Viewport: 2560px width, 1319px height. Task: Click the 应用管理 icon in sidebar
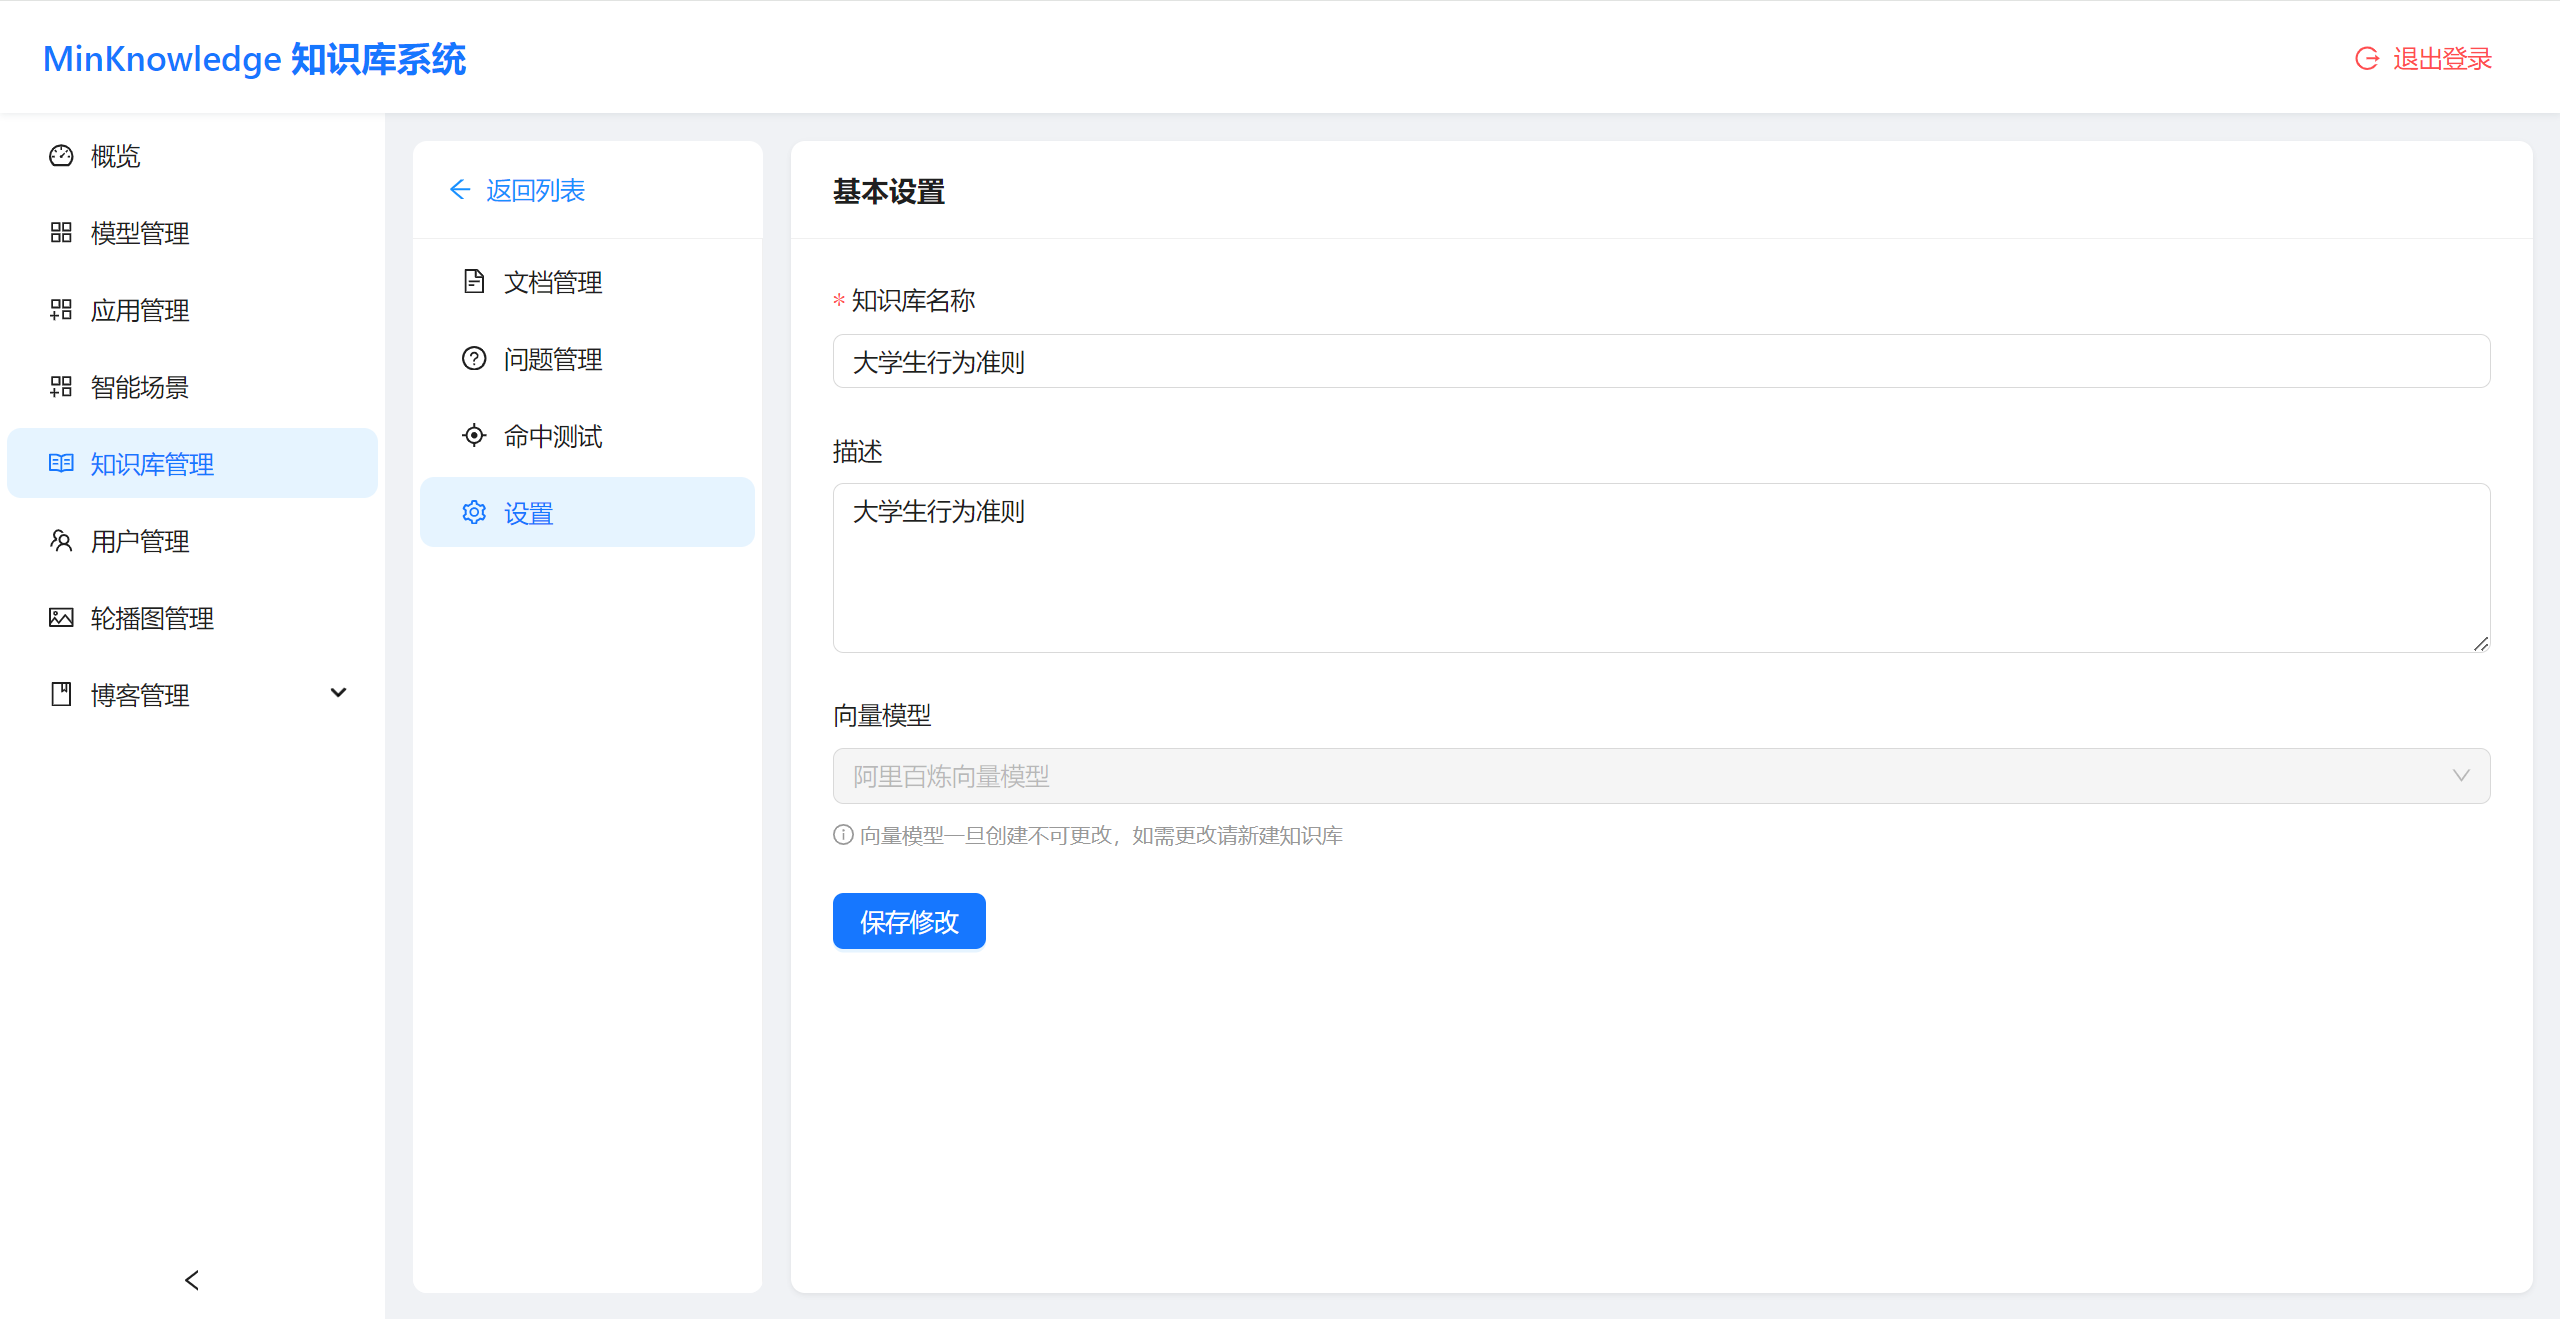click(x=60, y=310)
